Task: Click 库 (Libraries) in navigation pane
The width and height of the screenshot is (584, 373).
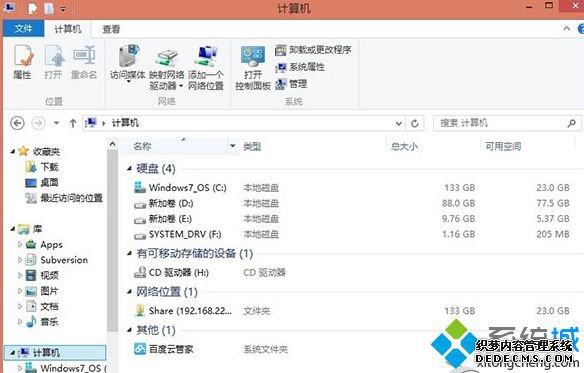Action: point(37,229)
